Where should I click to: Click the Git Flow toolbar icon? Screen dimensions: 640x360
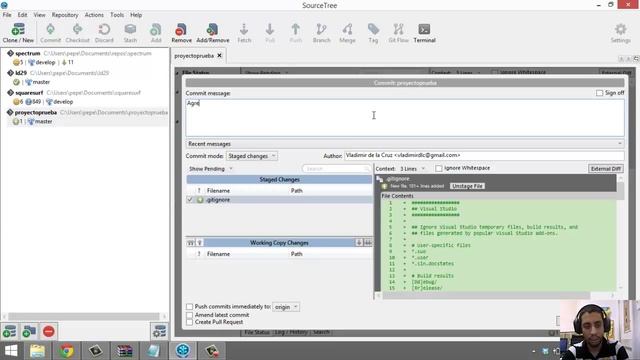(398, 33)
